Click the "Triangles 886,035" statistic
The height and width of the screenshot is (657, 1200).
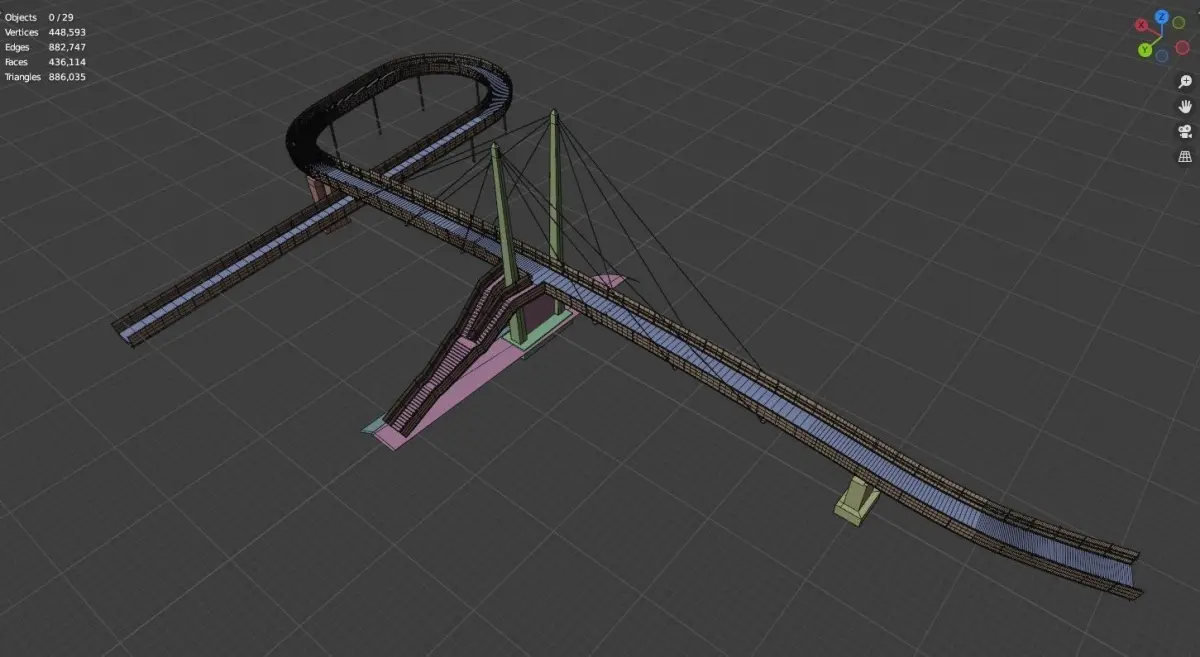pos(44,76)
